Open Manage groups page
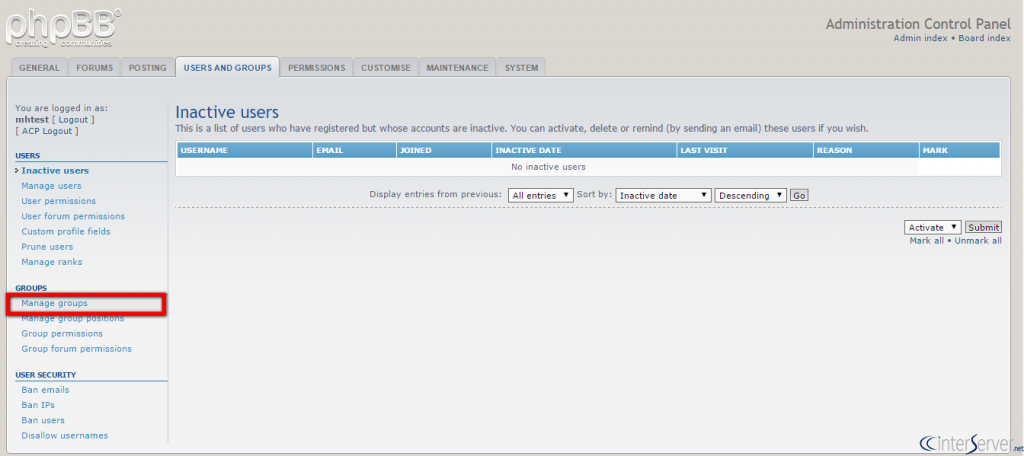Viewport: 1024px width, 456px height. click(54, 304)
